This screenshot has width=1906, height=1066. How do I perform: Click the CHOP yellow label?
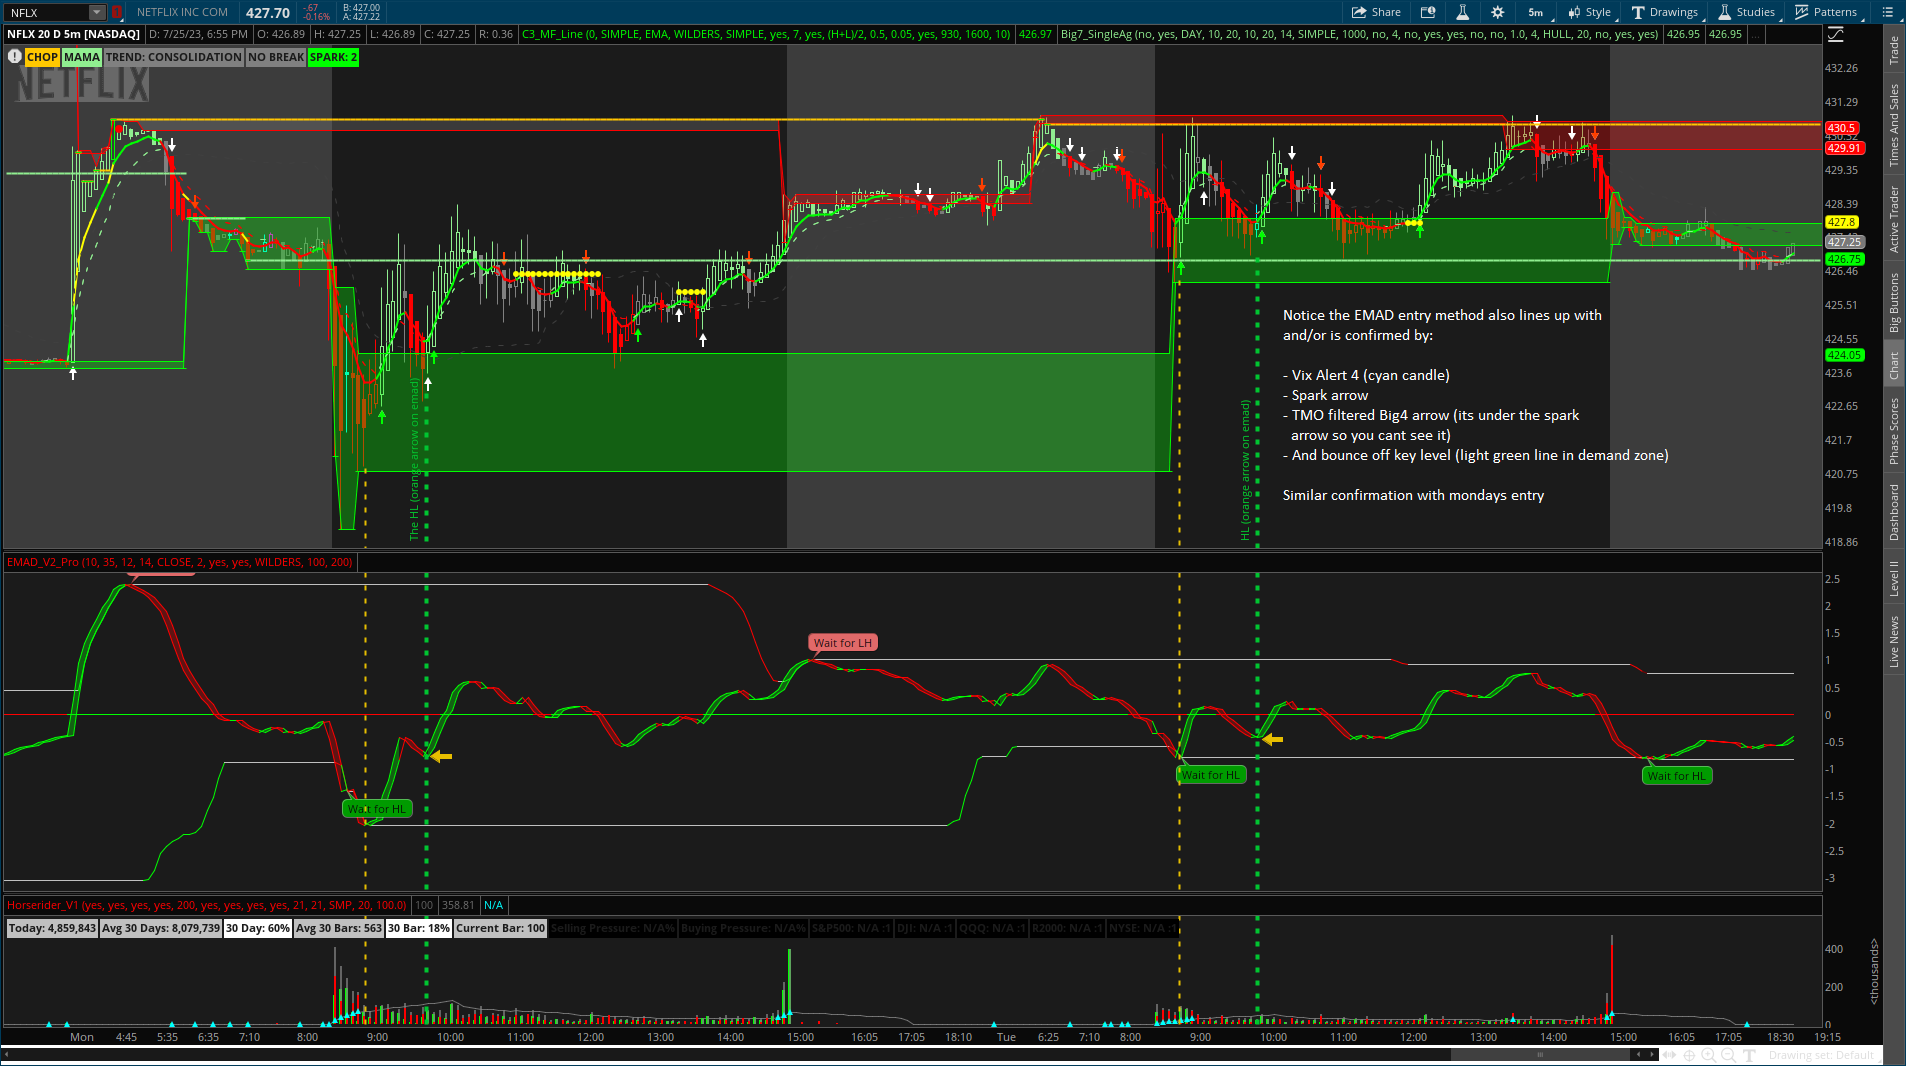pos(42,57)
